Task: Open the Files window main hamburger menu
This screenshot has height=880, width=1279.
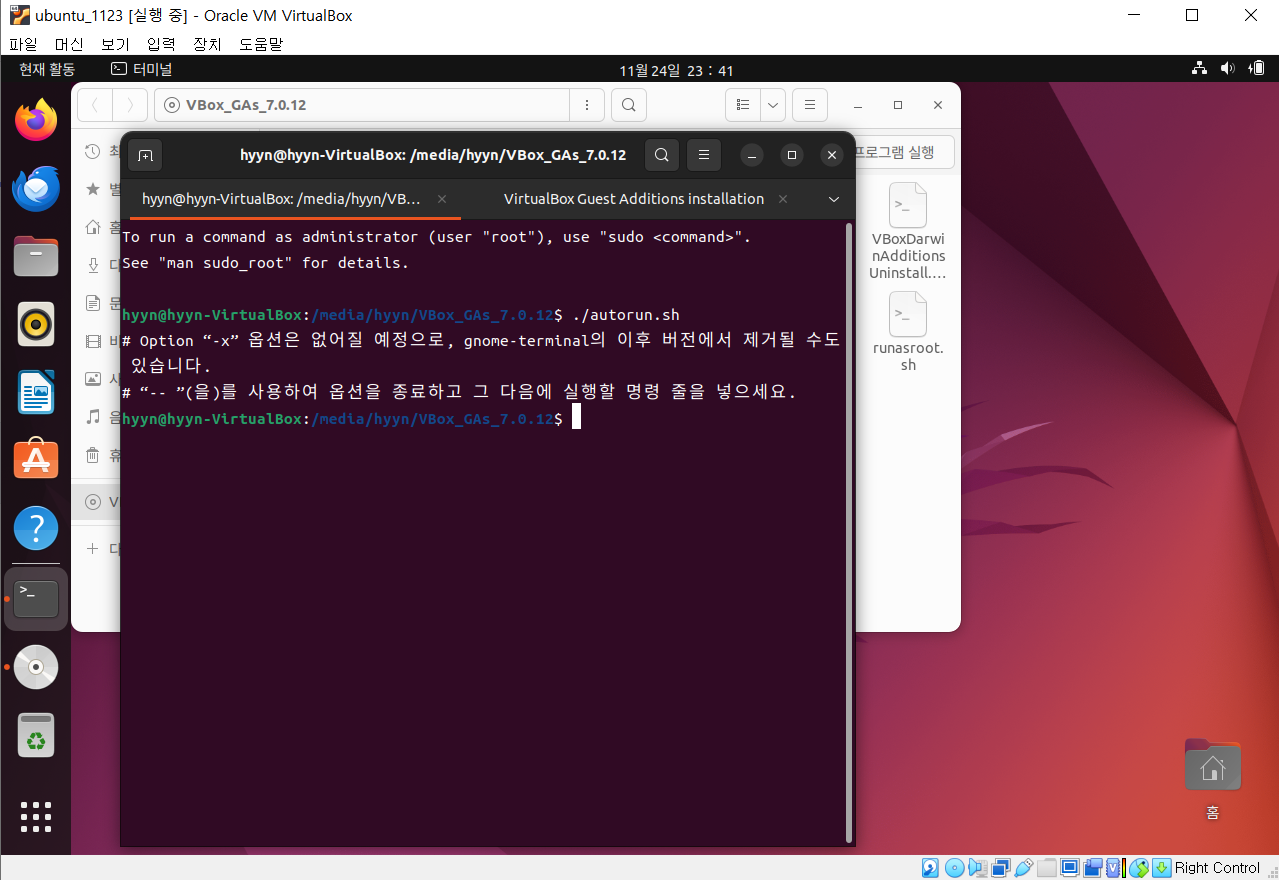Action: click(810, 105)
